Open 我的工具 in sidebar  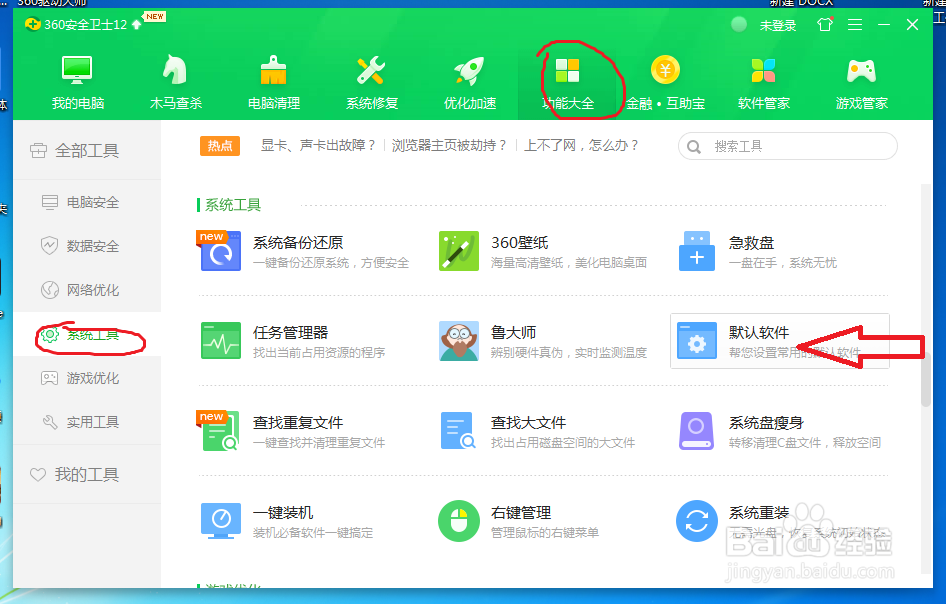pos(87,475)
